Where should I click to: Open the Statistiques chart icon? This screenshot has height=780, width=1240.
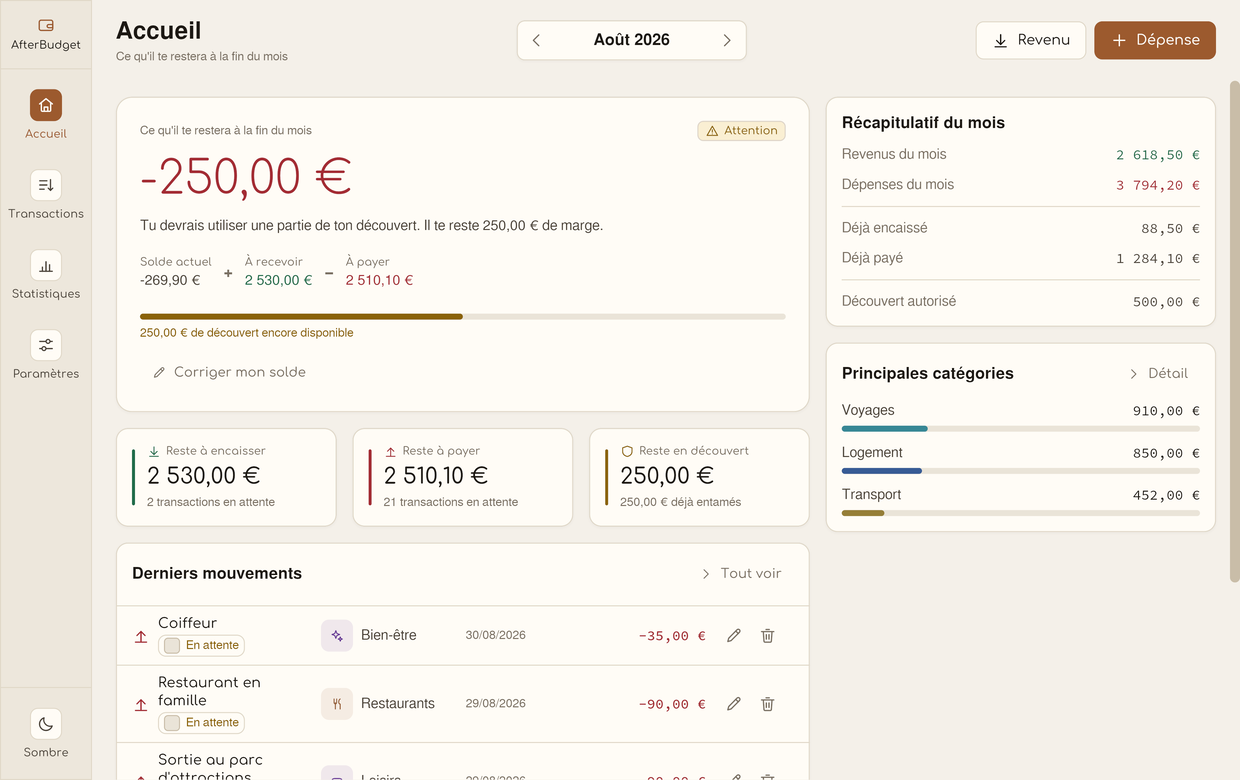tap(46, 265)
